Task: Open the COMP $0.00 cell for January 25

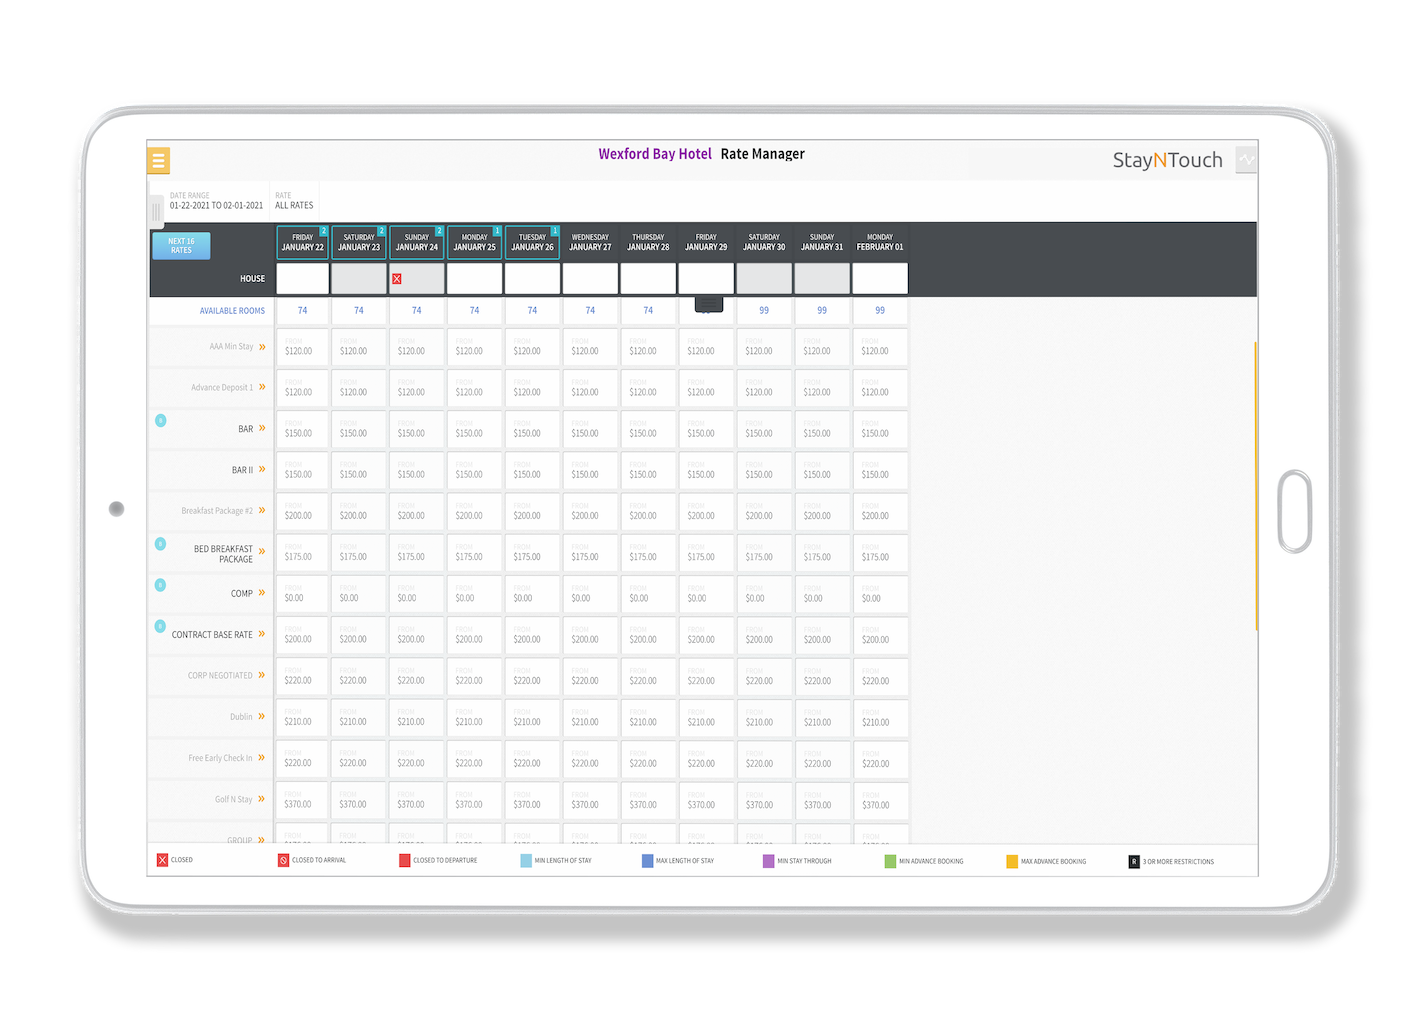Action: 475,594
